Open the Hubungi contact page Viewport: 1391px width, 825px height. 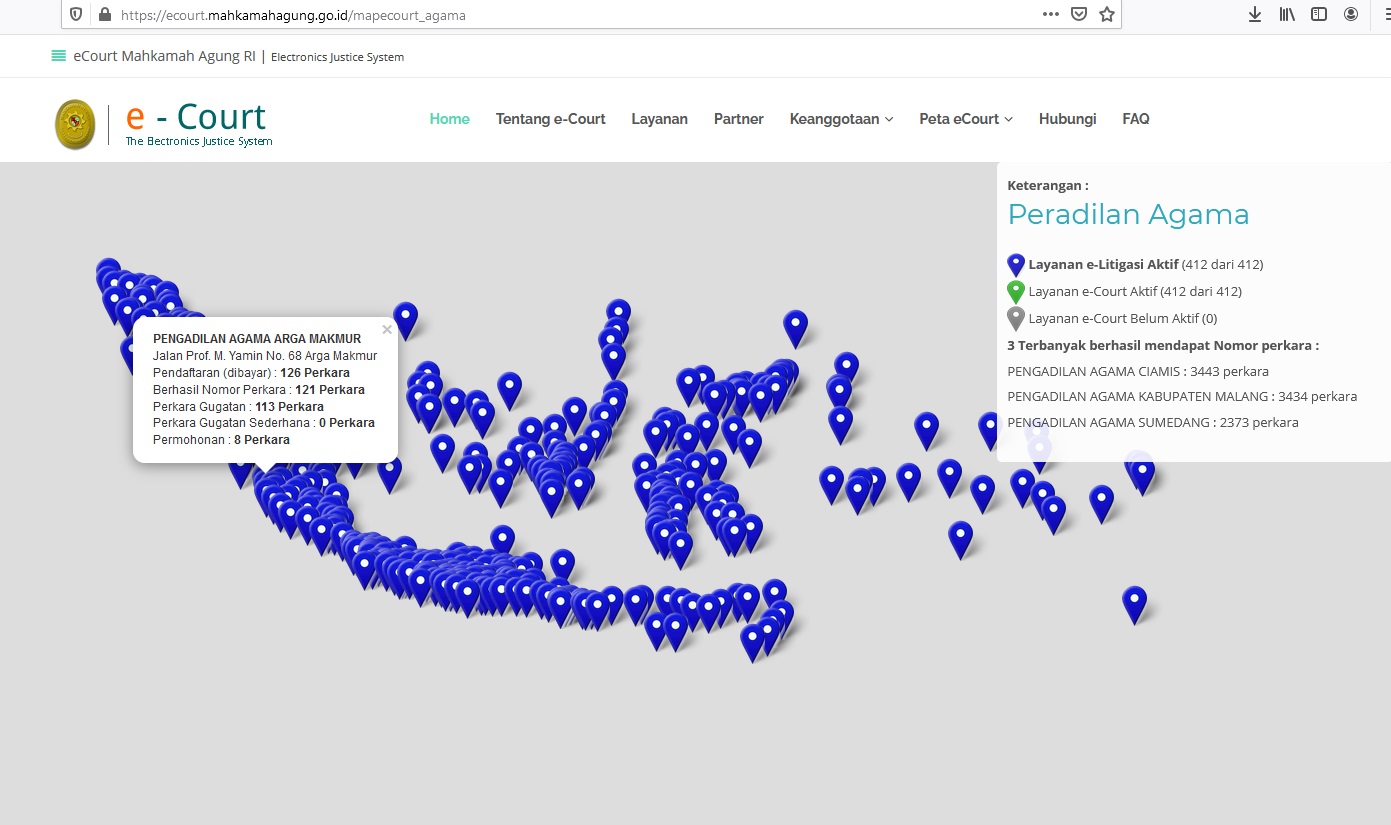coord(1068,119)
